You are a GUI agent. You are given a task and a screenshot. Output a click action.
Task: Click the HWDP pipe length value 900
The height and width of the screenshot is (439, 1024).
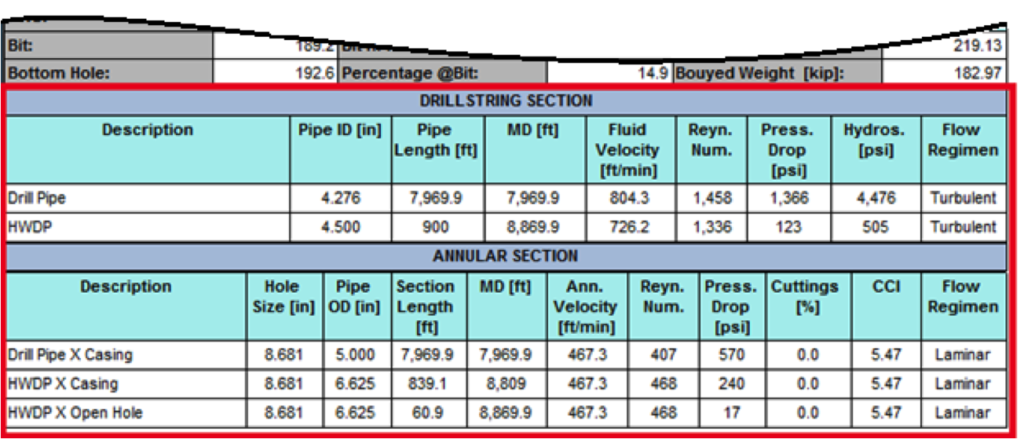coord(435,227)
